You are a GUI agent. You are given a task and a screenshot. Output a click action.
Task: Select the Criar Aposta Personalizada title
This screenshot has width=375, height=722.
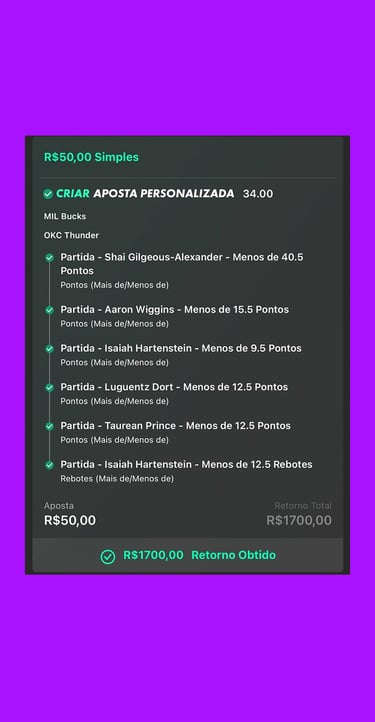click(x=145, y=193)
